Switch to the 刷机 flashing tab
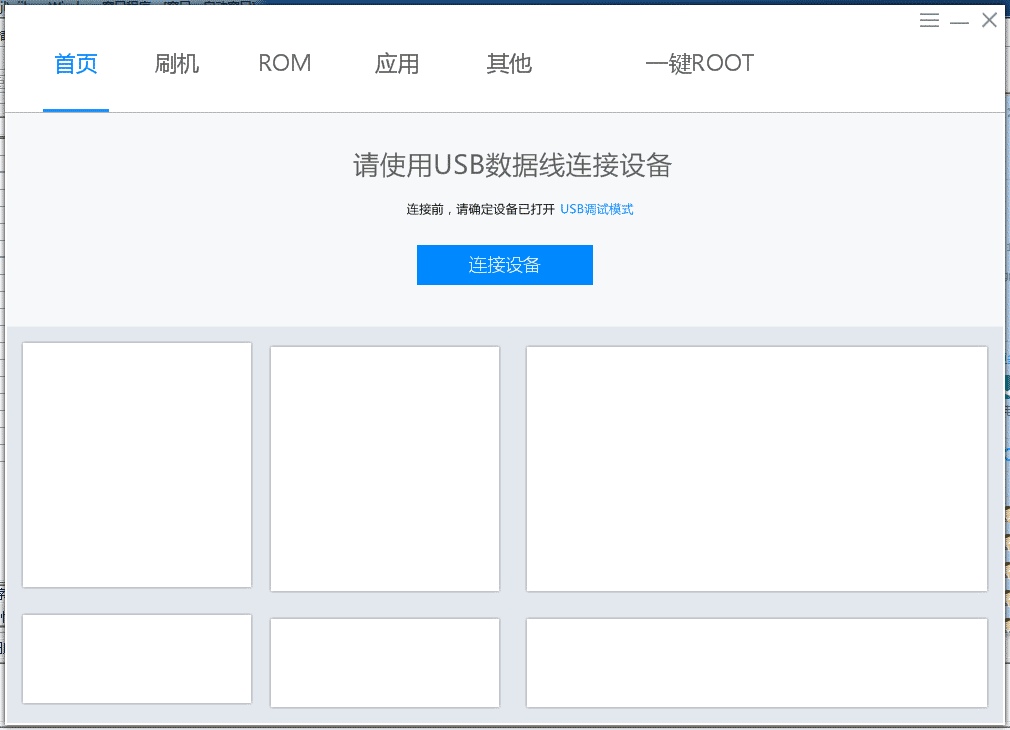This screenshot has height=730, width=1010. [176, 62]
